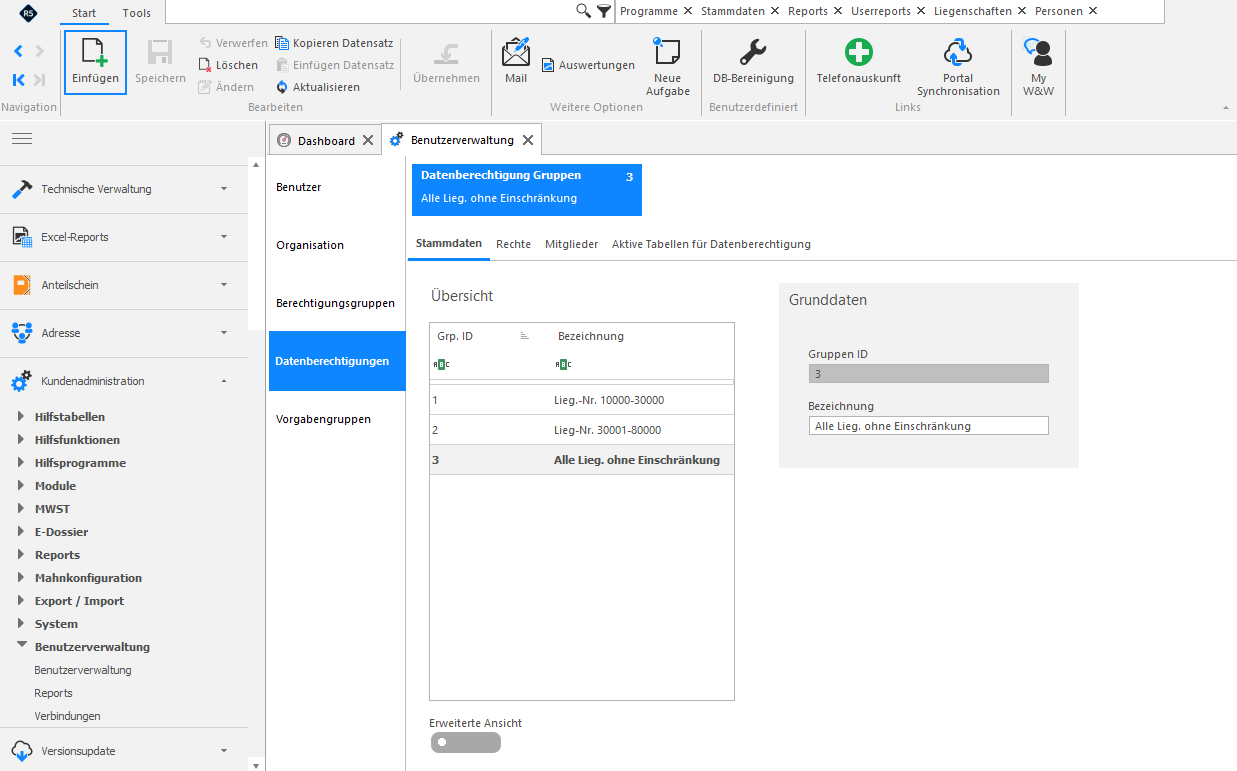This screenshot has width=1237, height=771.
Task: Start Portal Synchronisation
Action: [x=958, y=67]
